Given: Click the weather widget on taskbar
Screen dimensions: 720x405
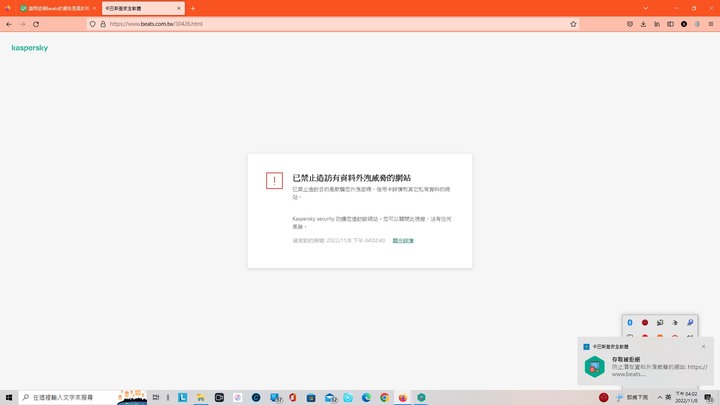Looking at the screenshot, I should point(633,397).
